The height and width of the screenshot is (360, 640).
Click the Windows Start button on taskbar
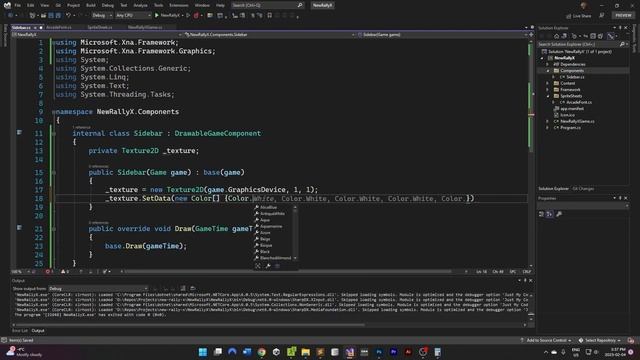click(x=203, y=352)
